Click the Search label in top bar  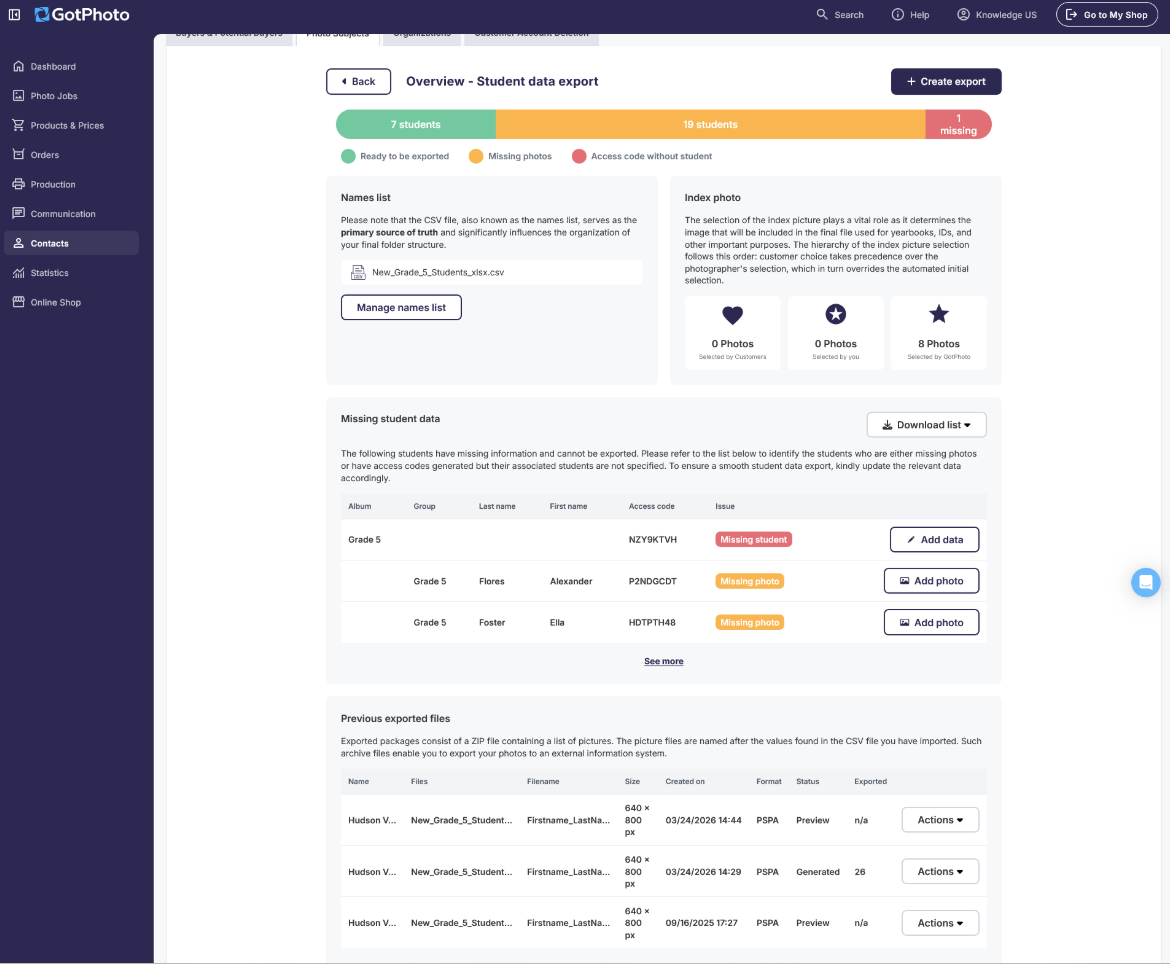coord(848,15)
